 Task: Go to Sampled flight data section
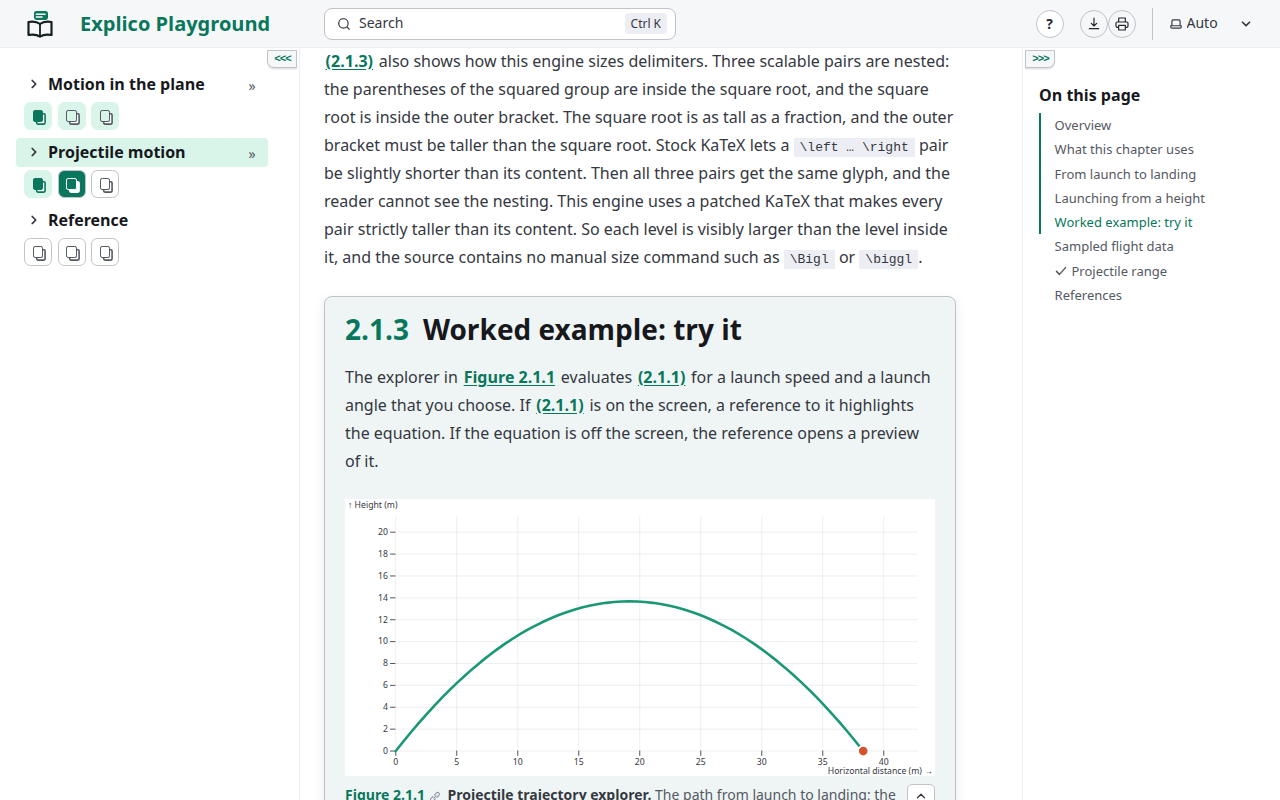click(x=1114, y=246)
